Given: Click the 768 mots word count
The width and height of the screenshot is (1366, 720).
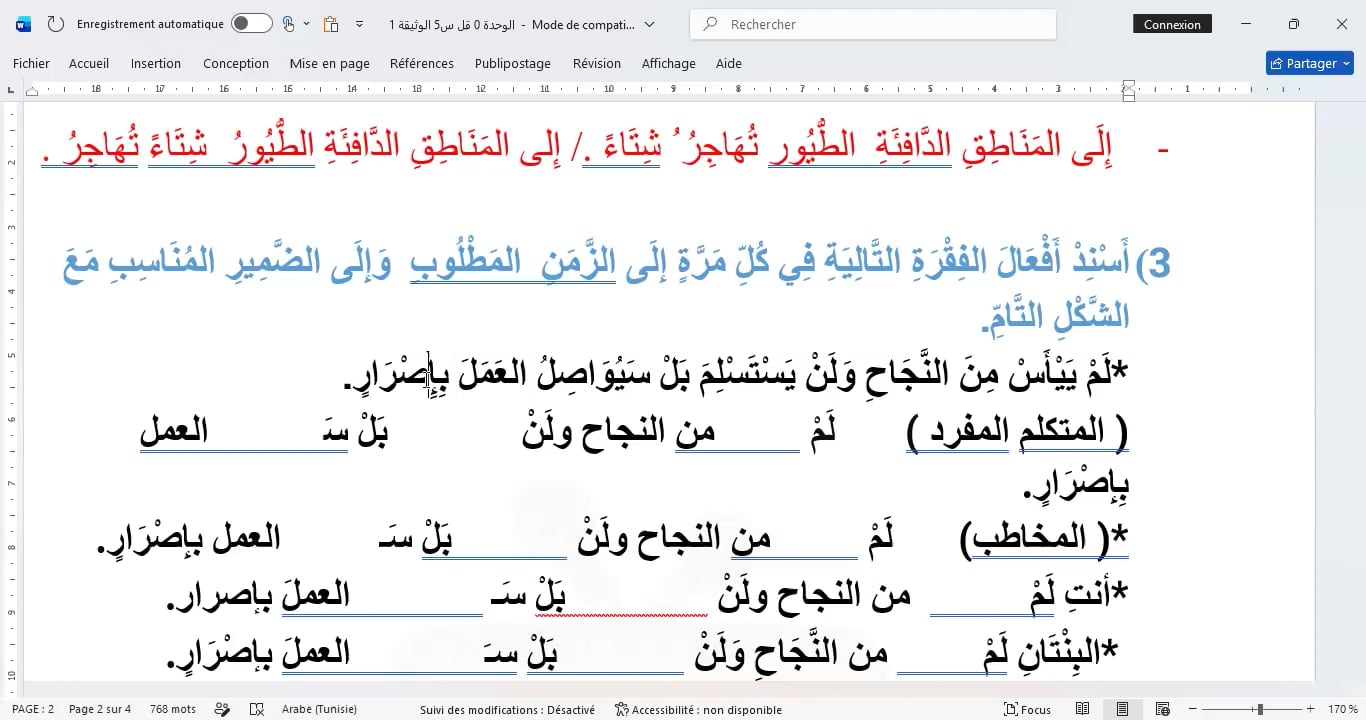Looking at the screenshot, I should [x=173, y=709].
